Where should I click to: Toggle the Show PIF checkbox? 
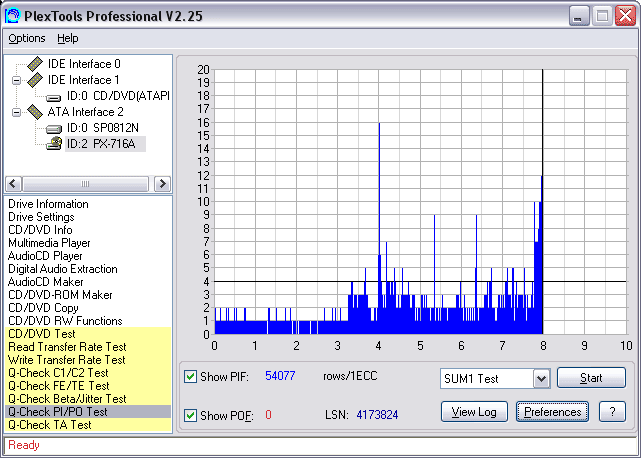[x=190, y=376]
